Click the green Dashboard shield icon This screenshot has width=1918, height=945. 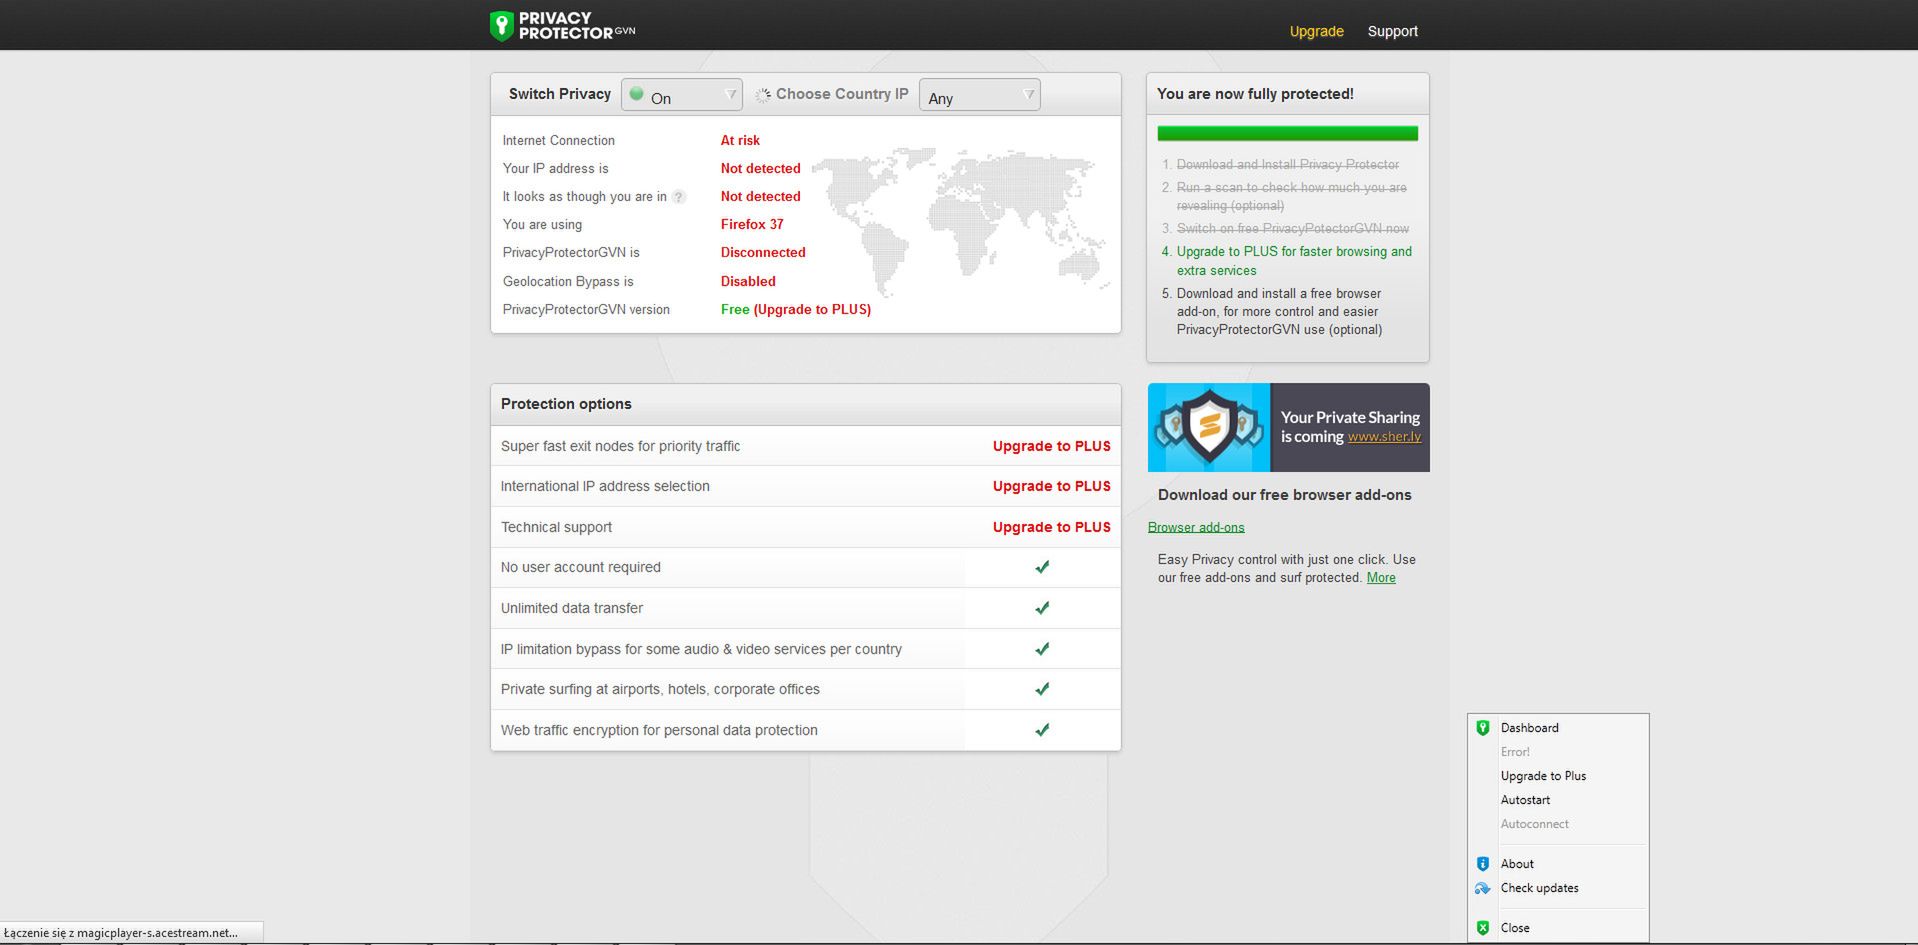[1482, 728]
